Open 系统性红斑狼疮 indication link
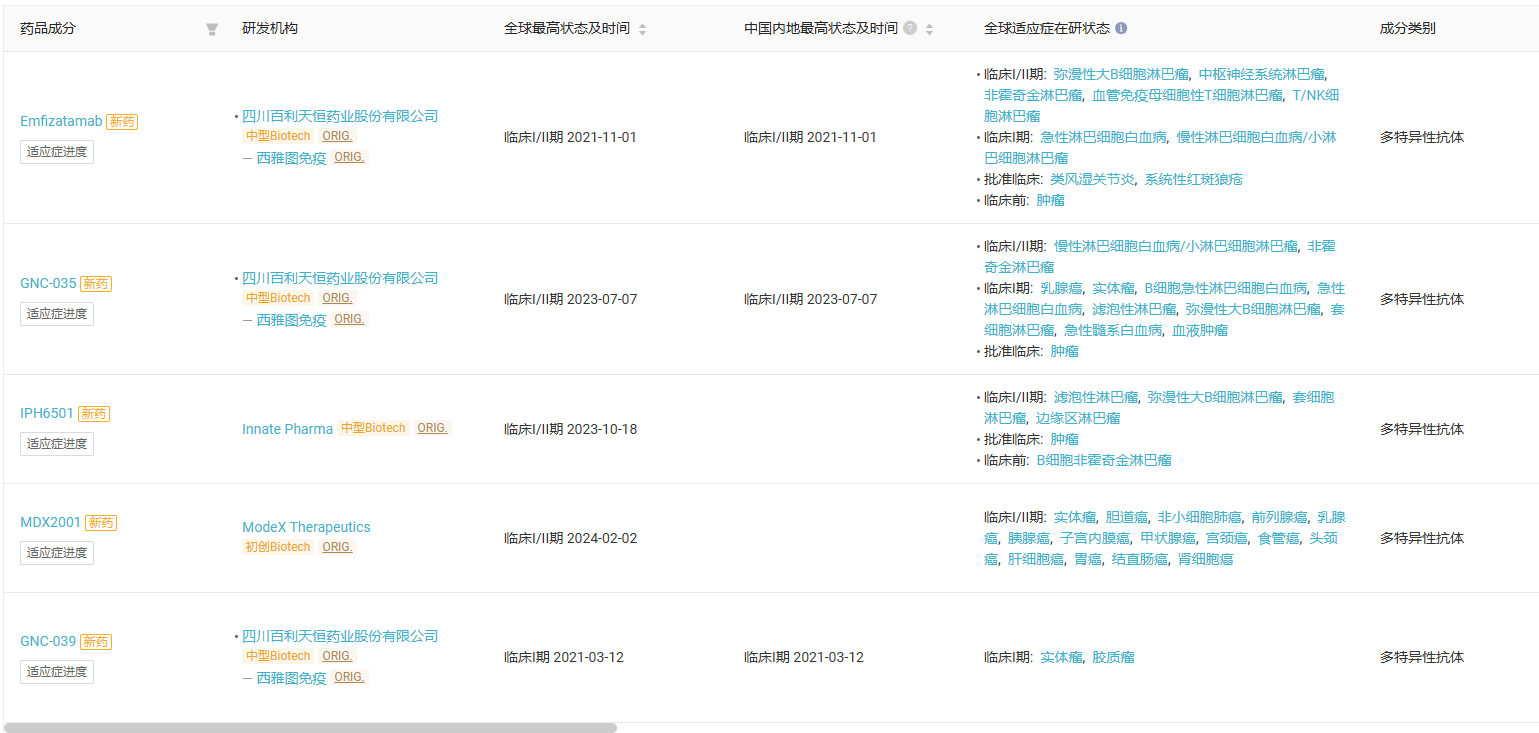The width and height of the screenshot is (1539, 733). tap(1194, 179)
